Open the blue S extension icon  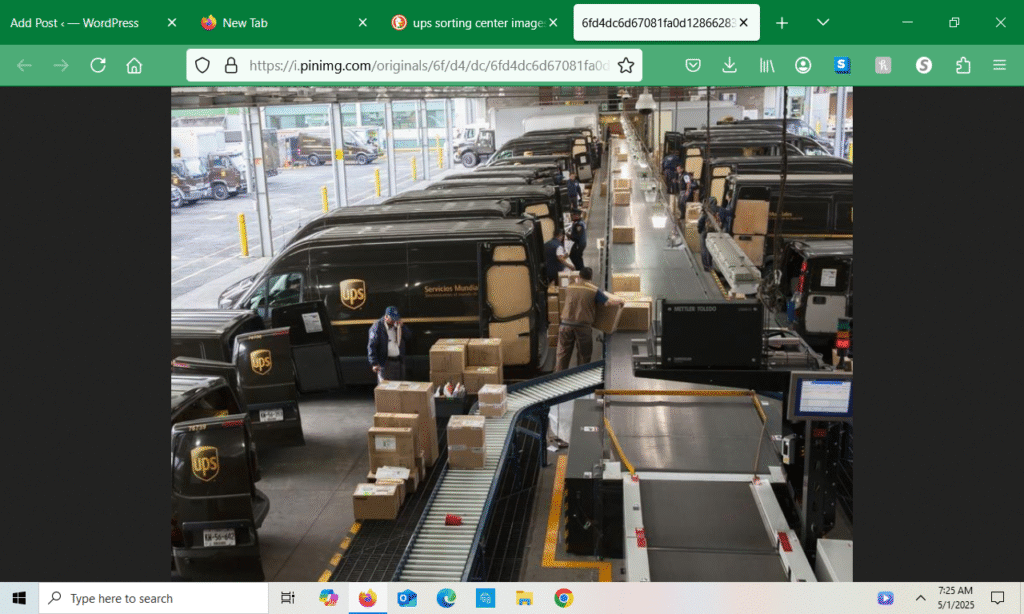coord(842,65)
